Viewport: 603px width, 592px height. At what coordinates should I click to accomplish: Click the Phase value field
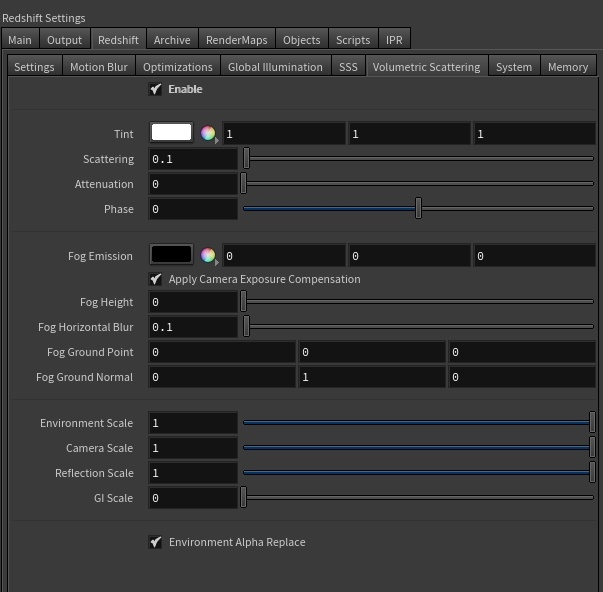click(x=193, y=209)
